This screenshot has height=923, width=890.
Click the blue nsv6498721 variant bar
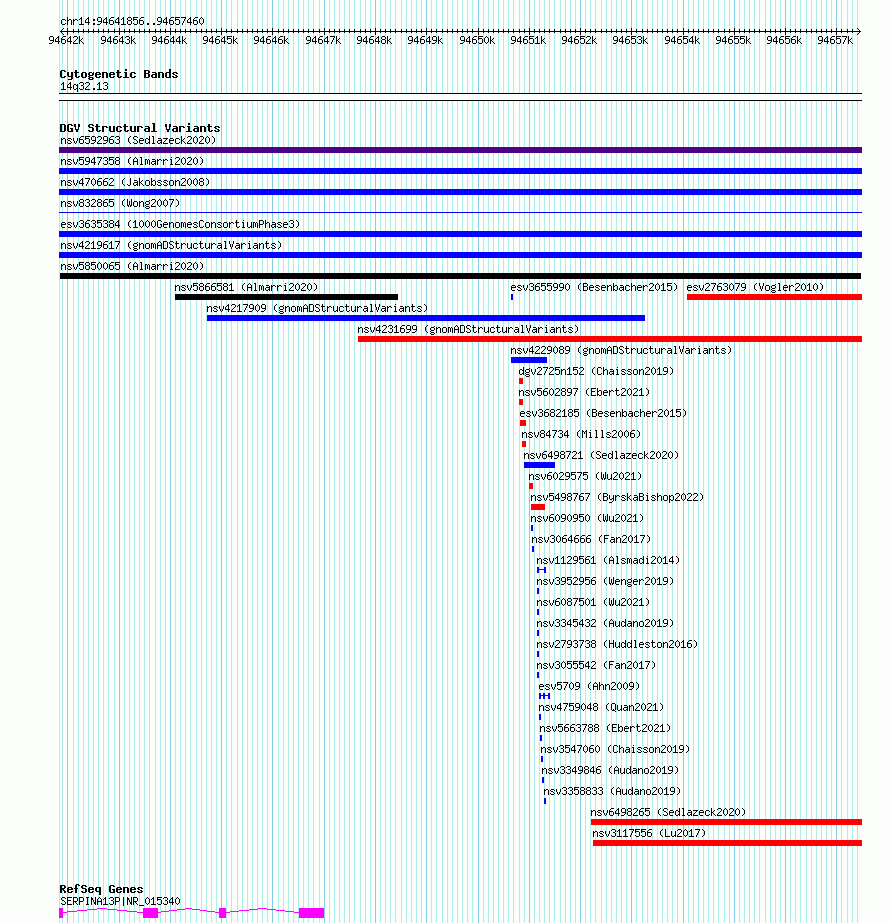[x=539, y=465]
